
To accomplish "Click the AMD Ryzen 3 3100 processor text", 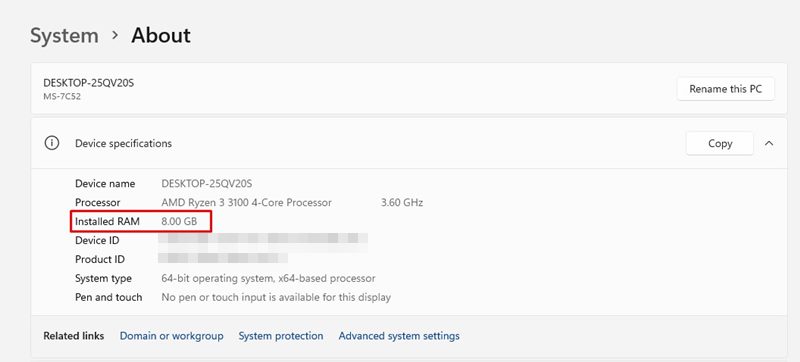I will [x=246, y=202].
